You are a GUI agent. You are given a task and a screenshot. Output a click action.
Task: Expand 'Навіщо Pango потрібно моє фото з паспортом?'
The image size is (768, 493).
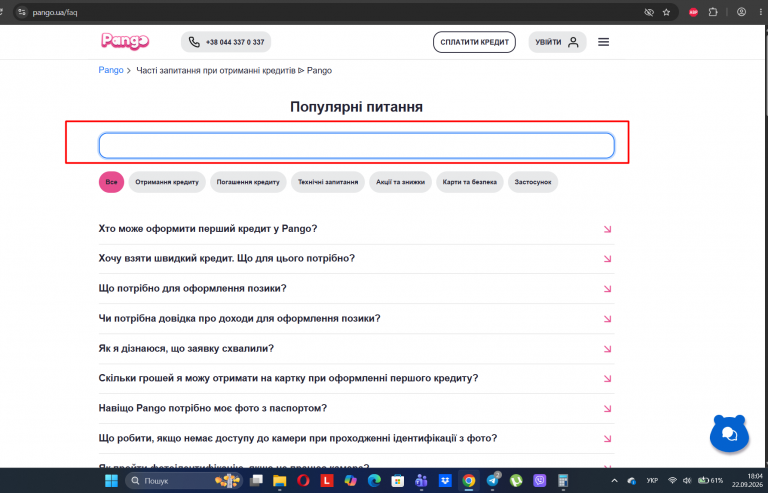pos(356,408)
